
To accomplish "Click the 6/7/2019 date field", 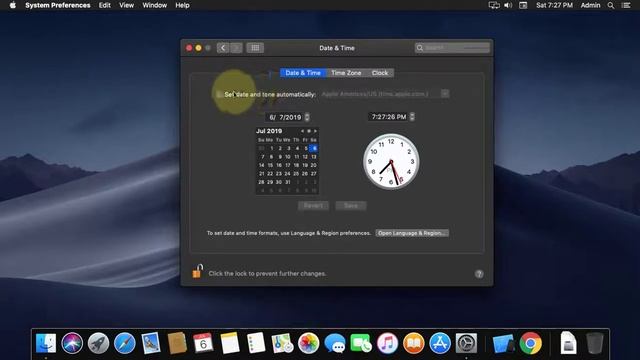I will click(284, 117).
